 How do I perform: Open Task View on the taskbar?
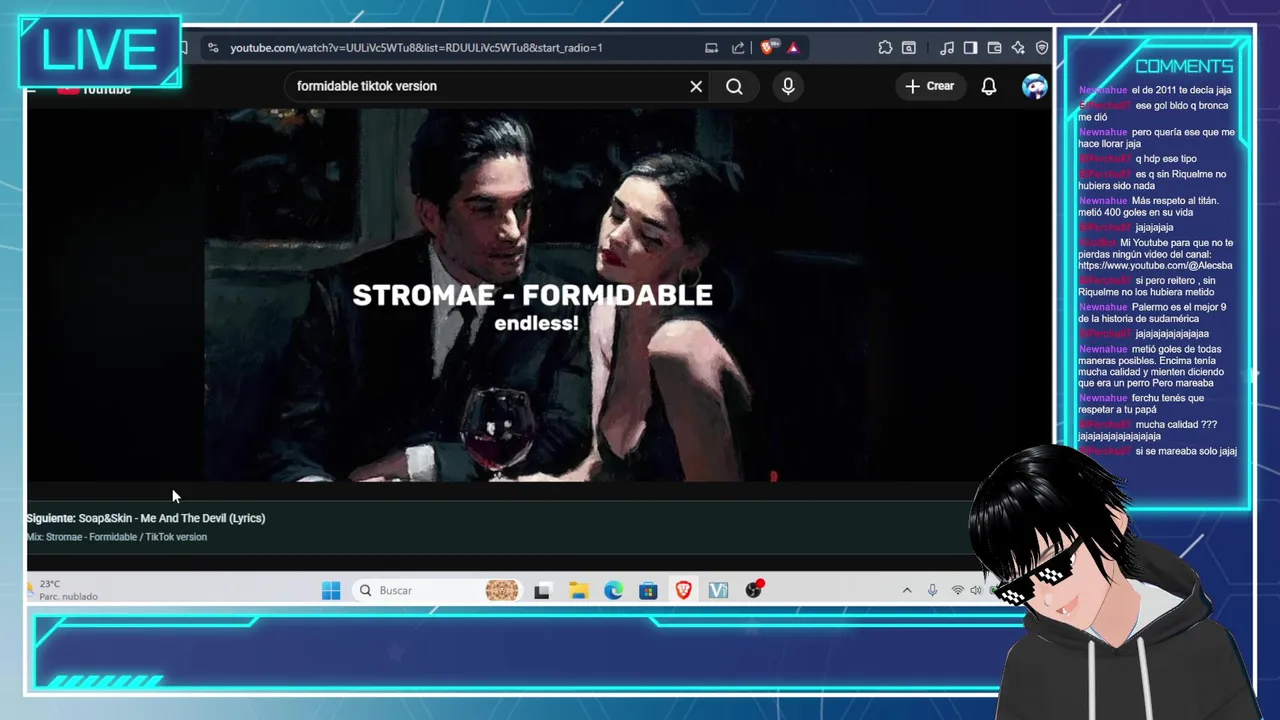[x=542, y=590]
